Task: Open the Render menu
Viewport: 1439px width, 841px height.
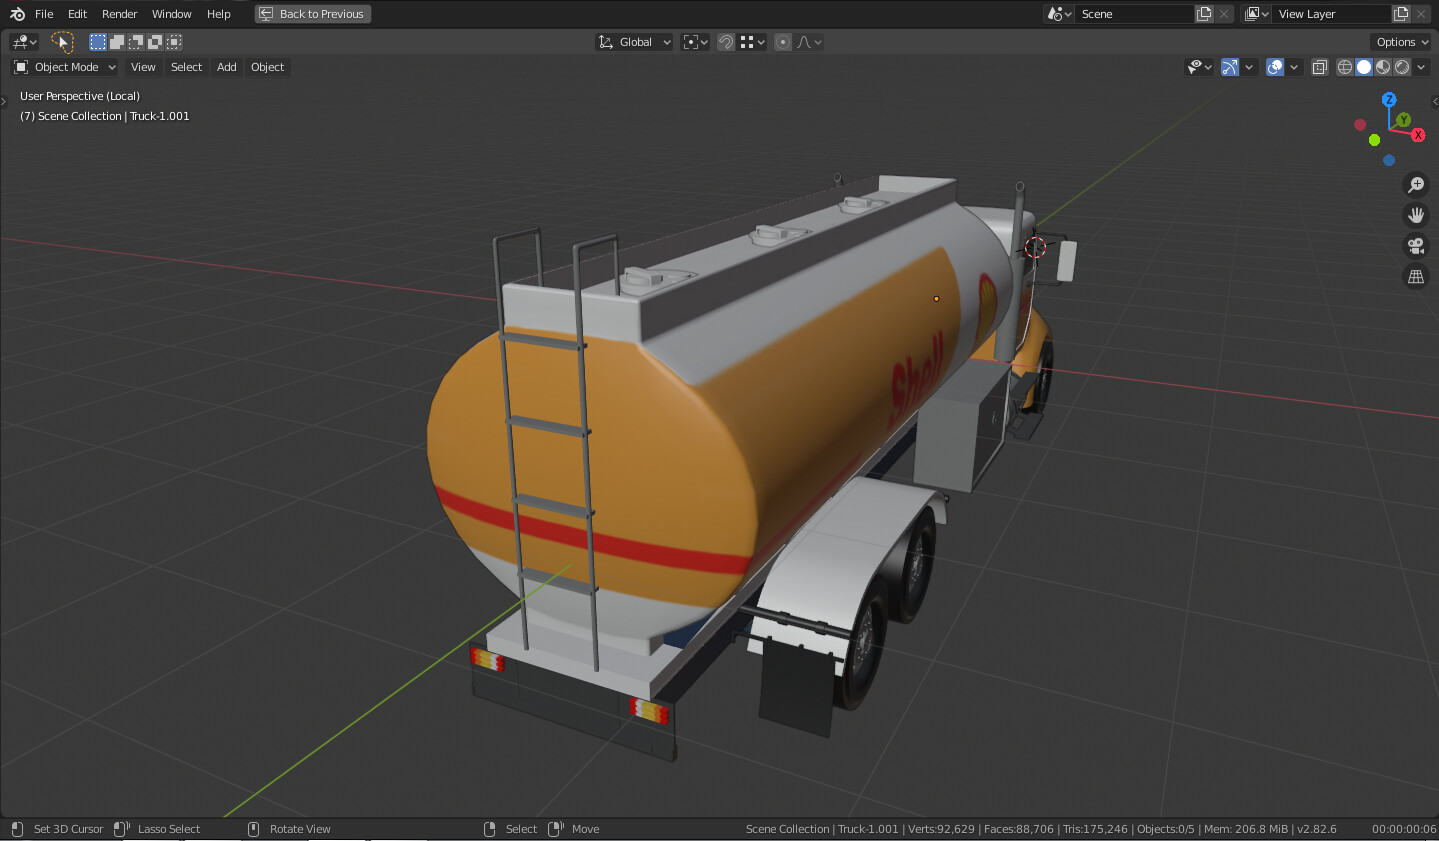Action: click(119, 14)
